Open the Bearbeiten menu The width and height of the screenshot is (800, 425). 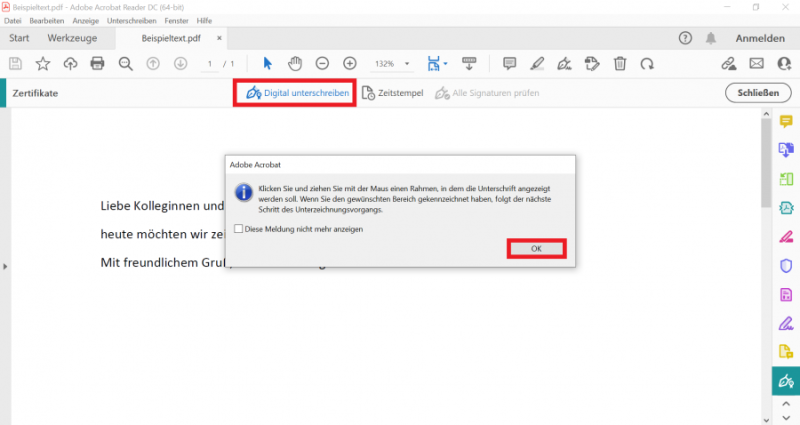[48, 21]
